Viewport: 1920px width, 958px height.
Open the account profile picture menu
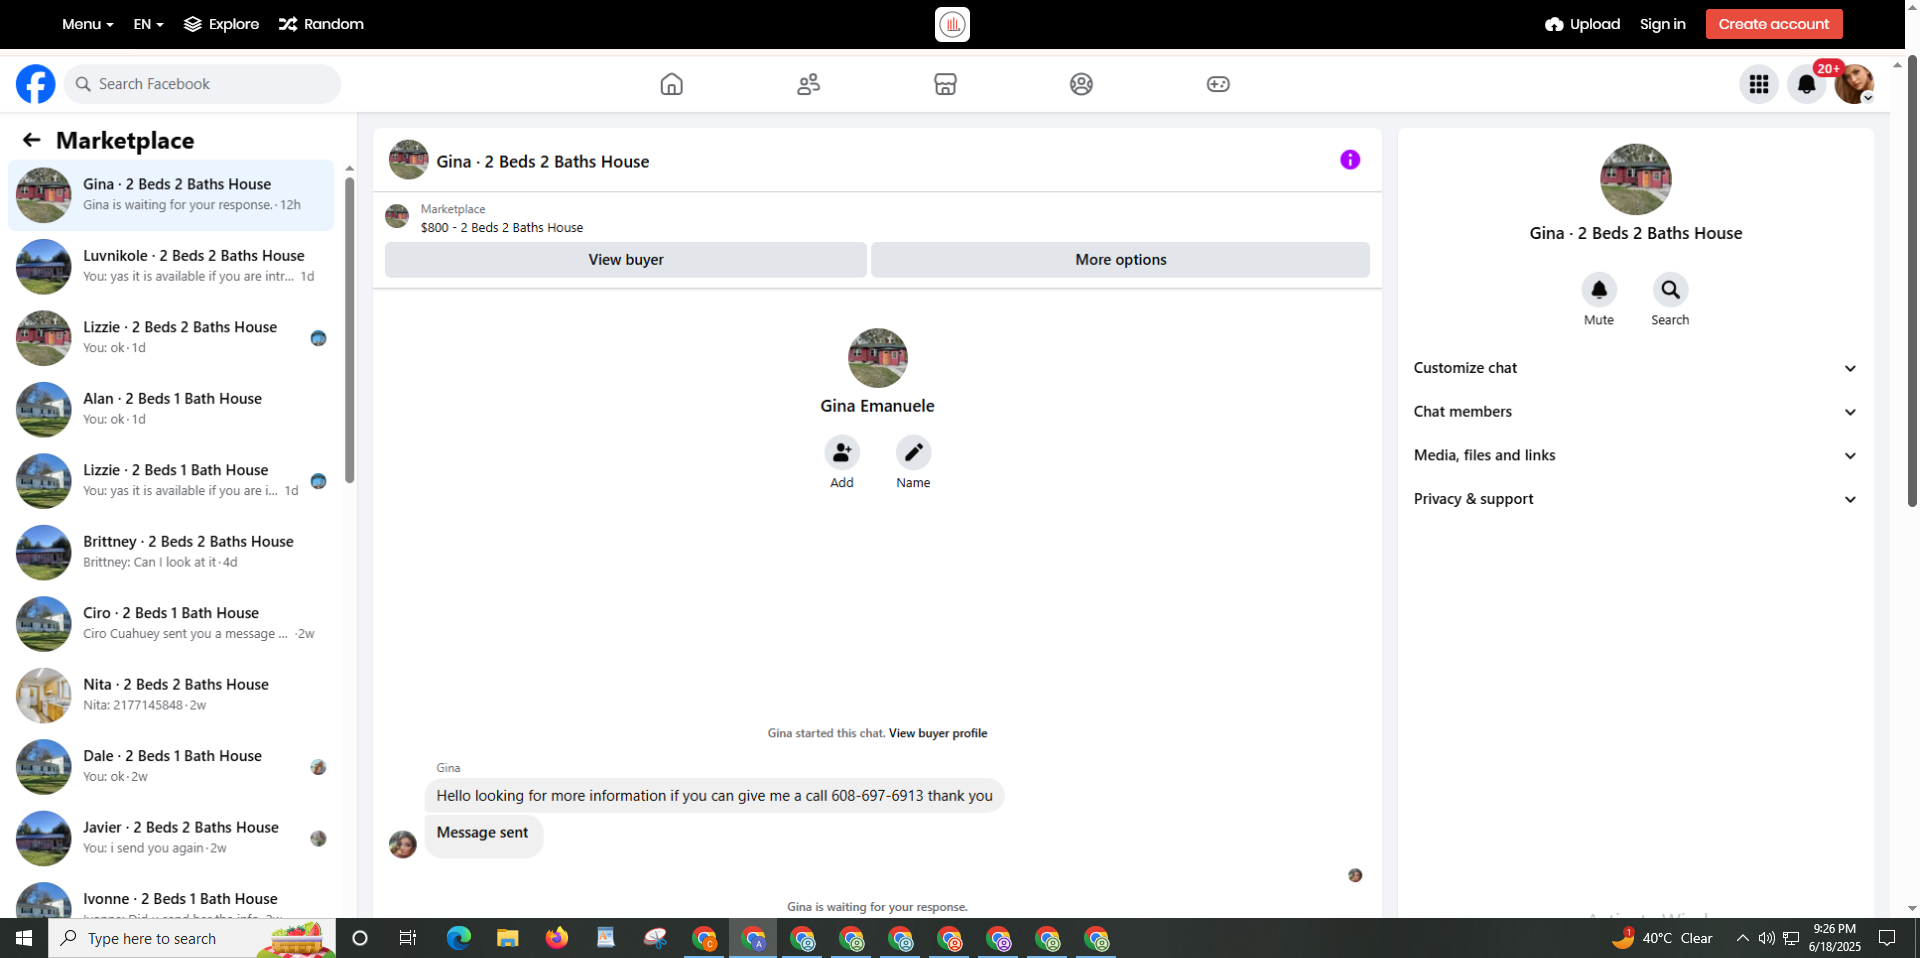(x=1854, y=84)
